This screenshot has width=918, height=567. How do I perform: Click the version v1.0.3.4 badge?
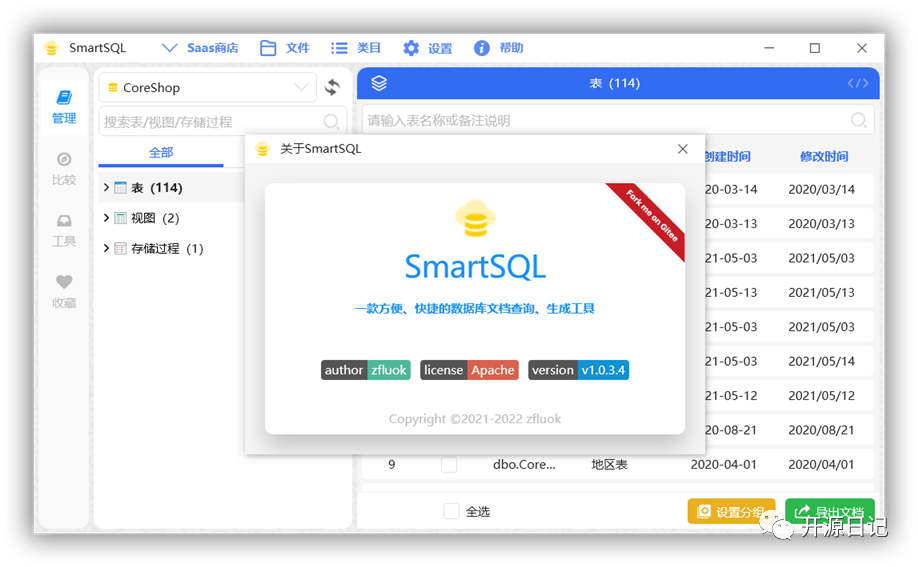[x=578, y=370]
